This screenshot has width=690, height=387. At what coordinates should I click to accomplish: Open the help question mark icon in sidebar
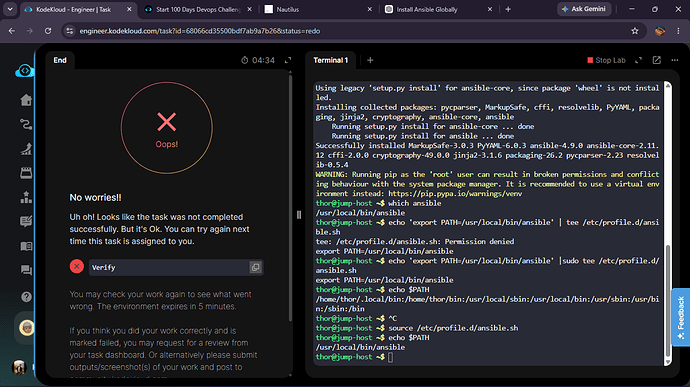(26, 297)
